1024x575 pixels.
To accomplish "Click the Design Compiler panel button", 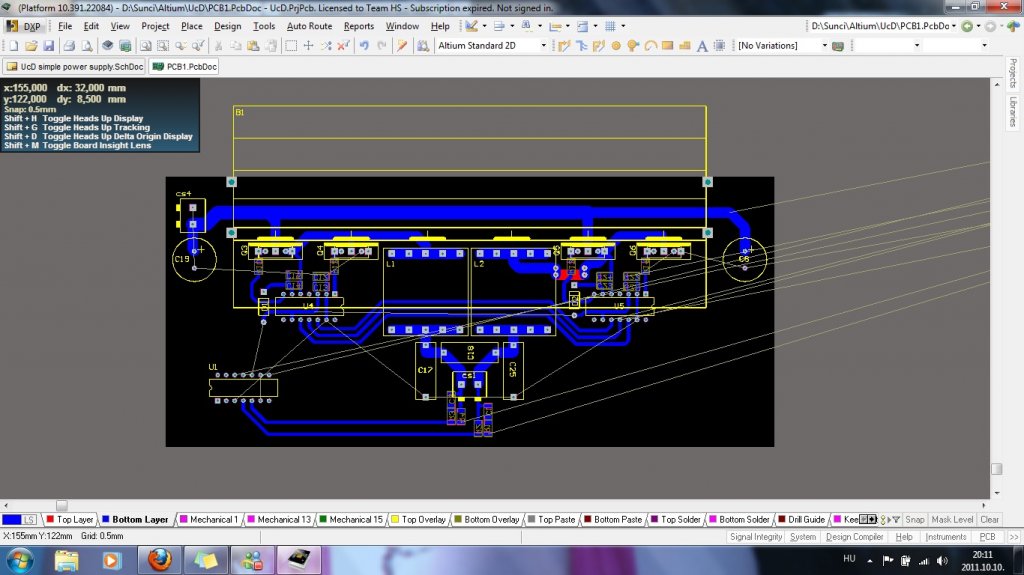I will point(854,537).
